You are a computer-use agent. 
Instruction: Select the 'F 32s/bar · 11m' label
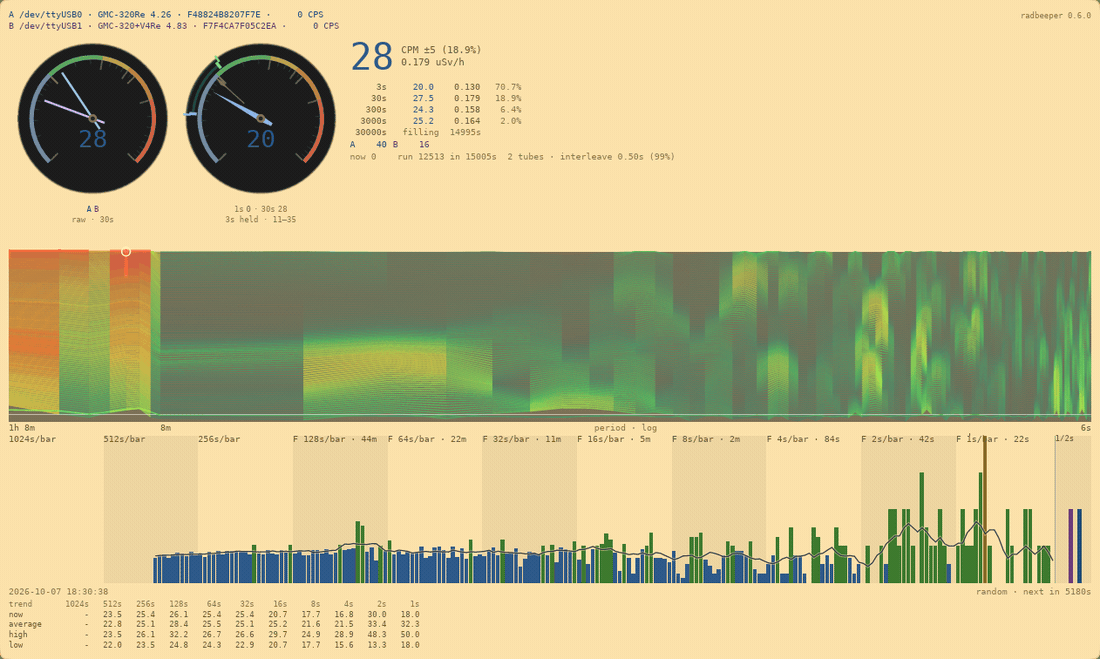click(522, 439)
